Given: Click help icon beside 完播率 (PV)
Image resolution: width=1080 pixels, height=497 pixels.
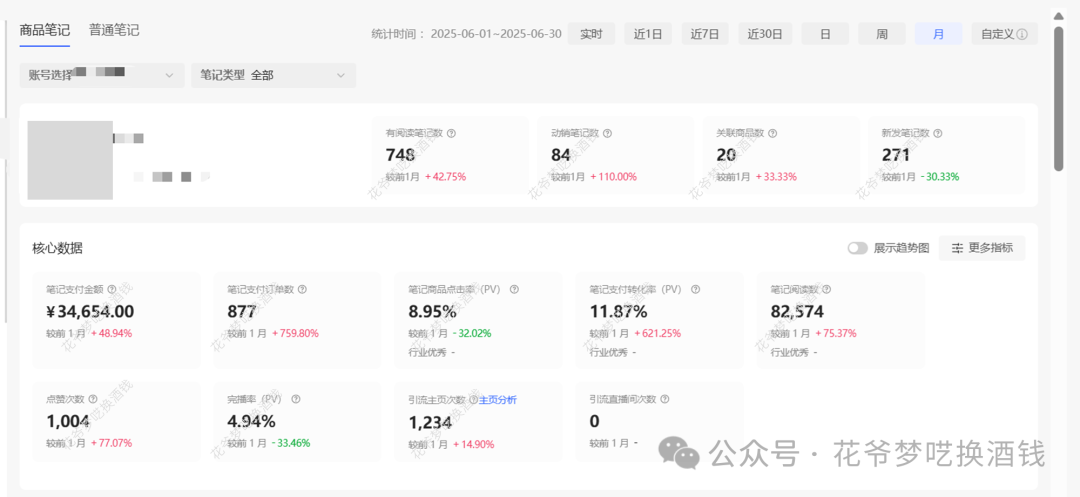Looking at the screenshot, I should (x=296, y=399).
